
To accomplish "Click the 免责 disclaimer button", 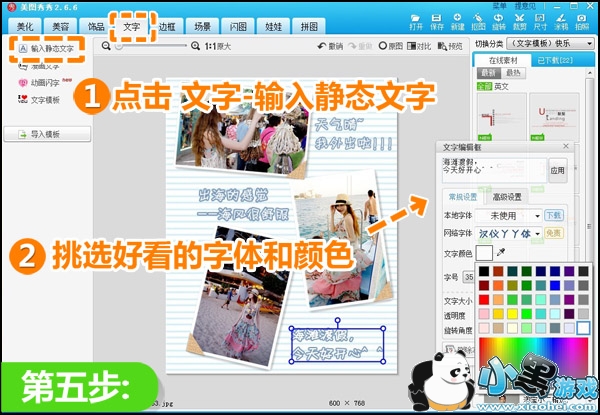I will [554, 233].
